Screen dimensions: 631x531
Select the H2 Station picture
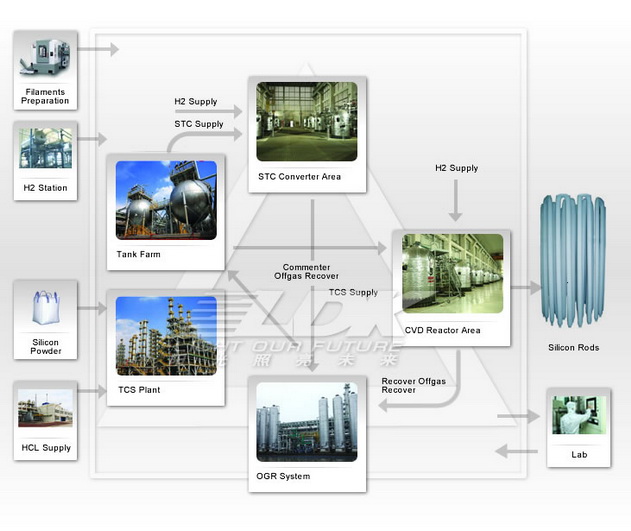45,149
